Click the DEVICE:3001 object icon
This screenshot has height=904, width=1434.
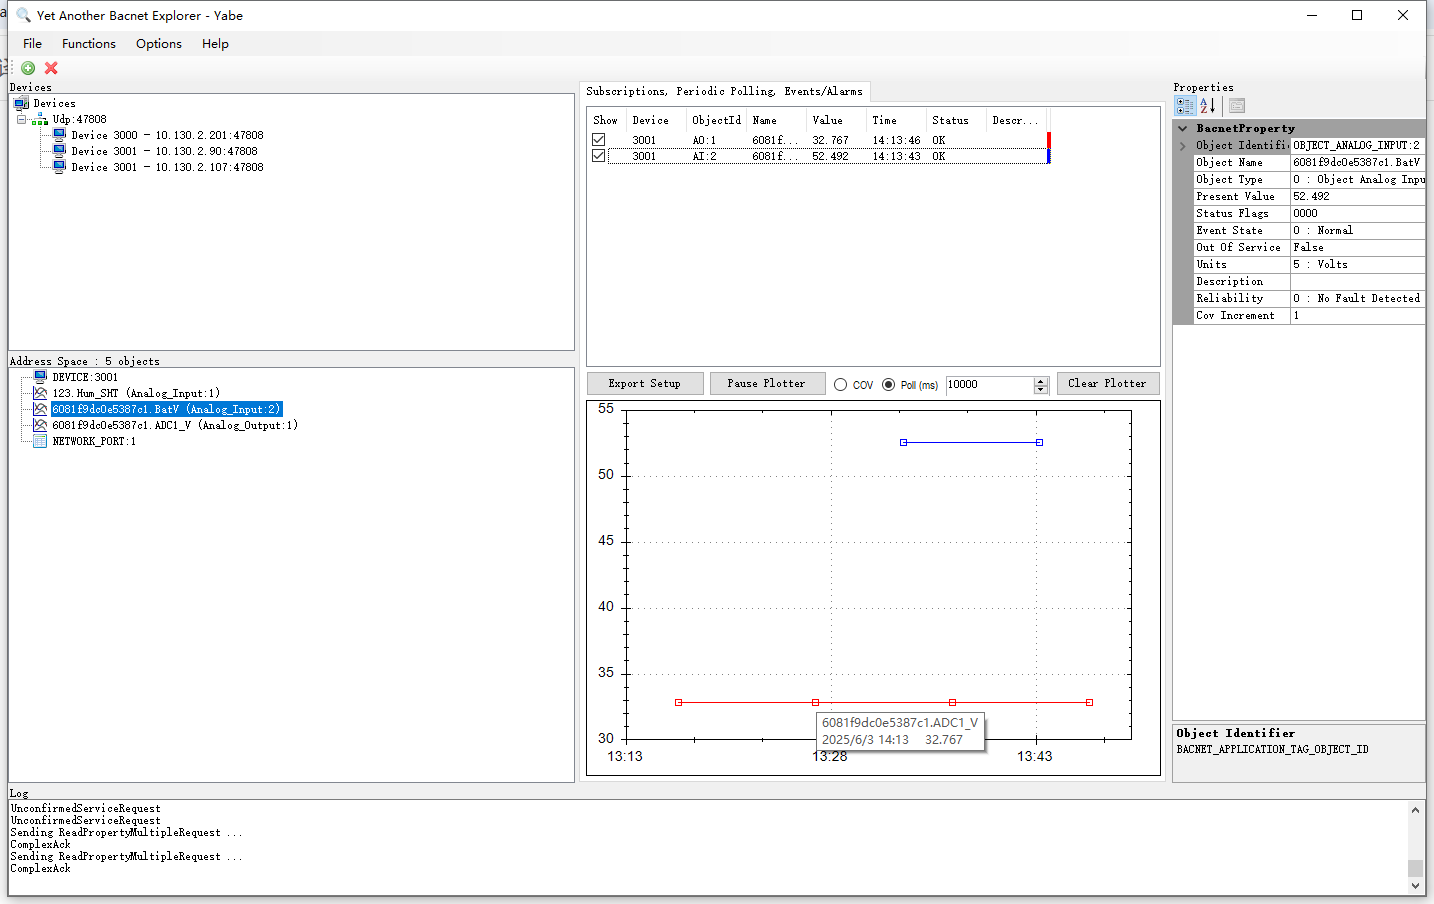[40, 377]
